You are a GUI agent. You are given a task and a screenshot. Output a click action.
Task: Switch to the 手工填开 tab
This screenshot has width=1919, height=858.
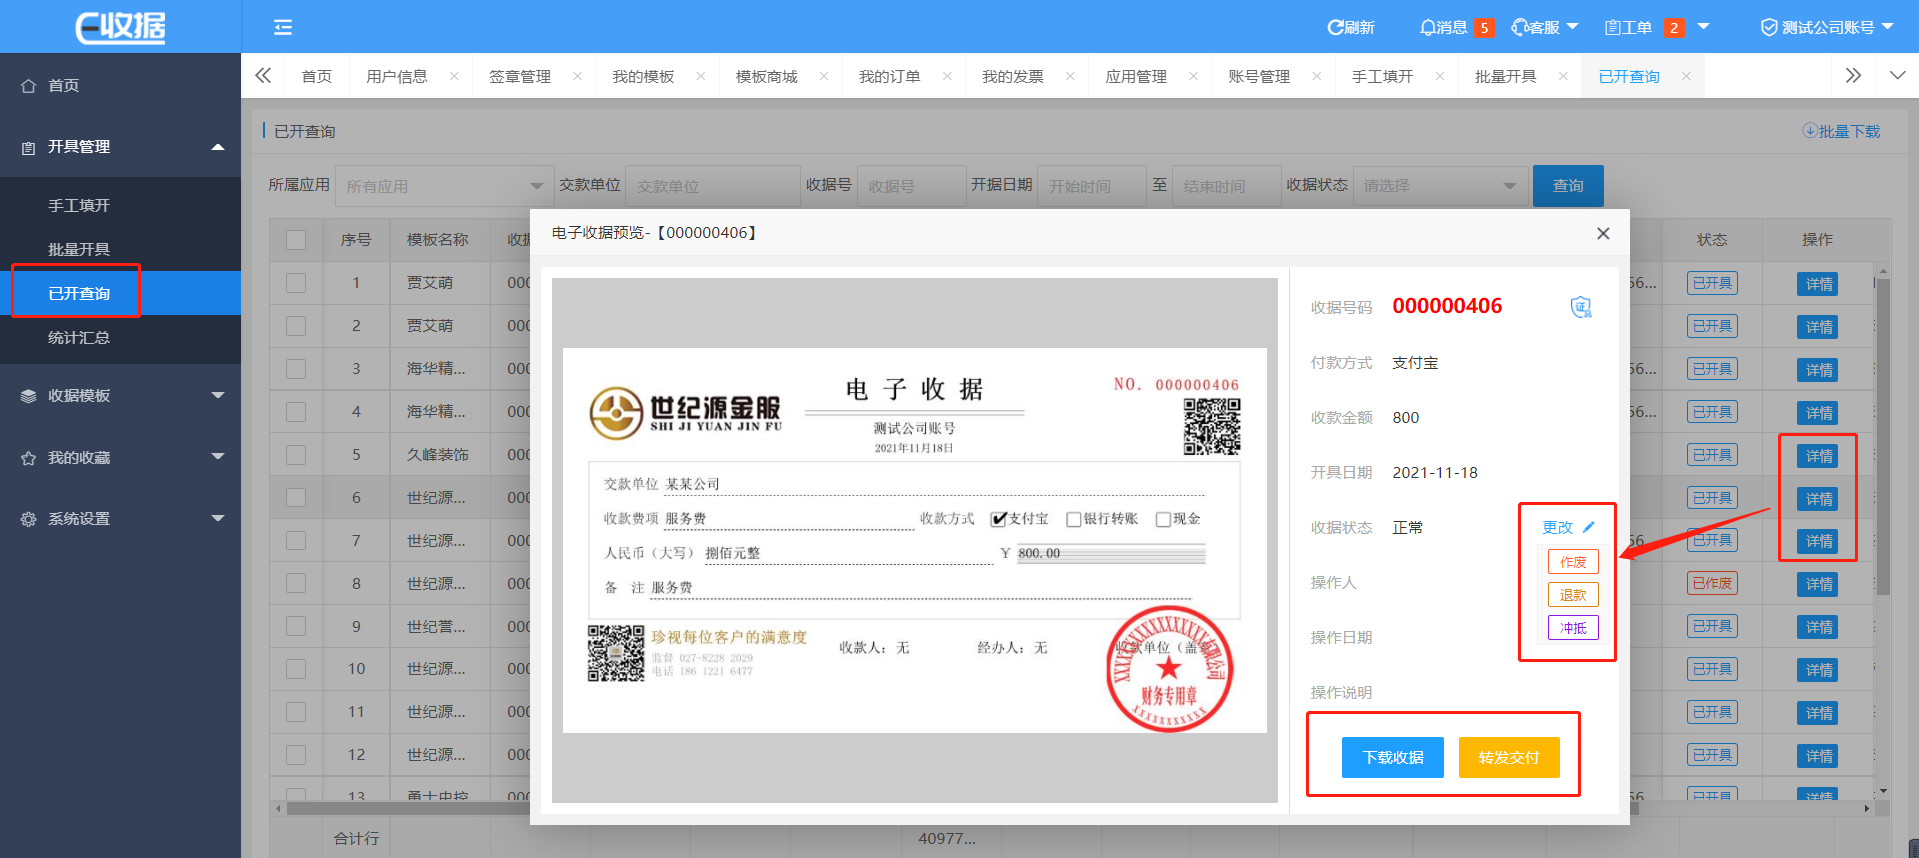pyautogui.click(x=1382, y=76)
